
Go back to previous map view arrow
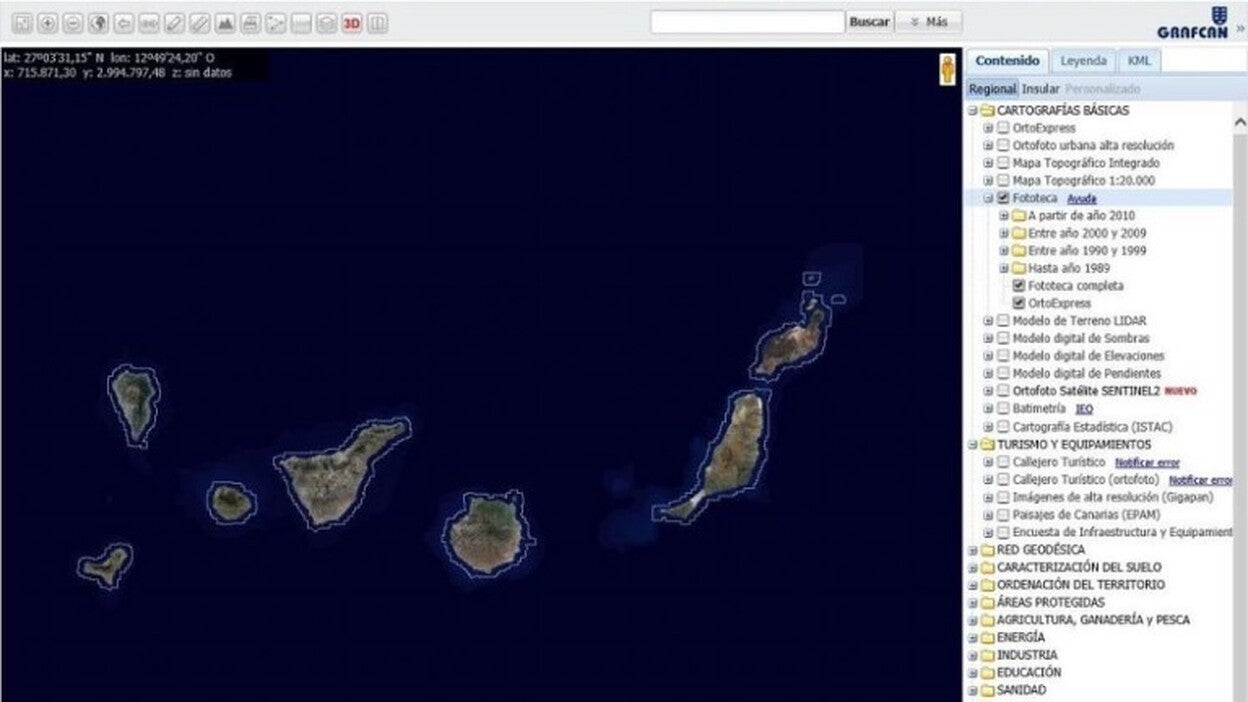[123, 23]
